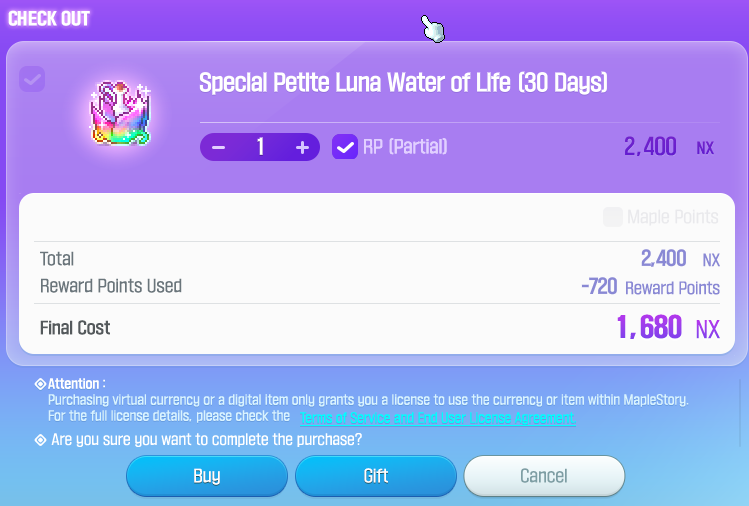
Task: Select the RP (Partial) label text
Action: 405,147
